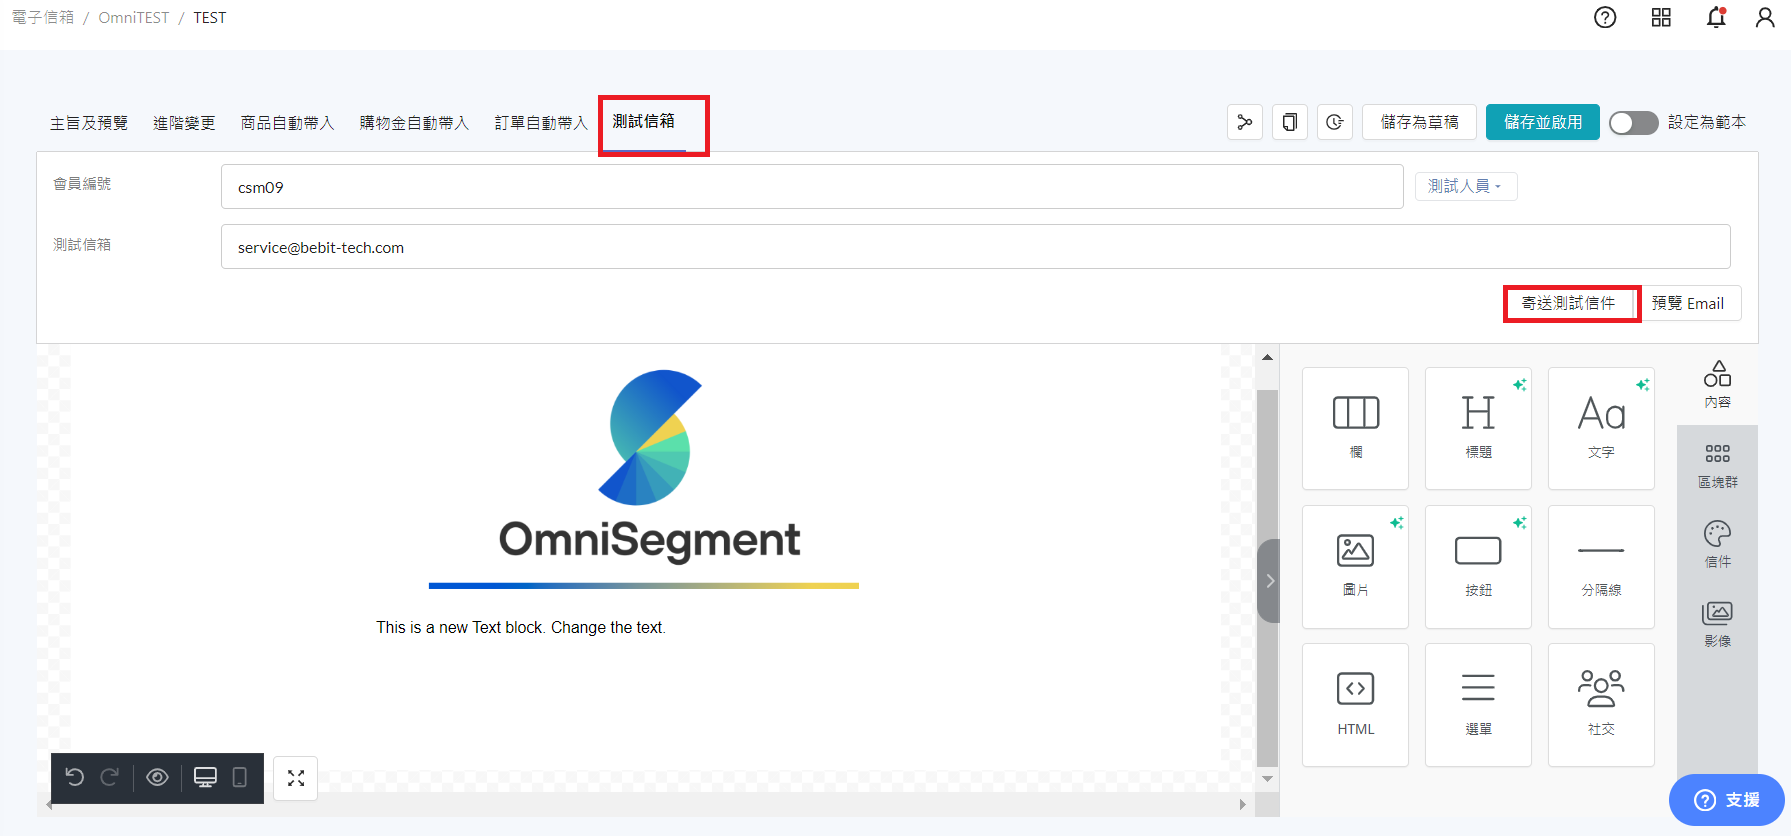
Task: Select the 測試信箱 tab
Action: 644,121
